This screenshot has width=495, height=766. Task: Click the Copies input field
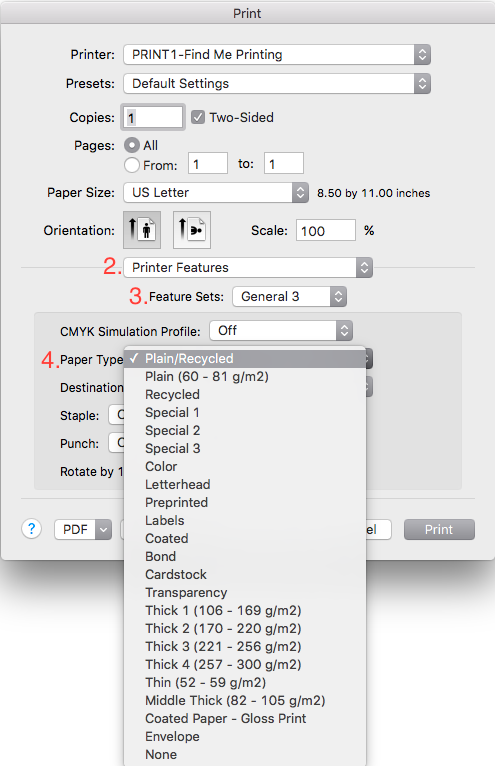click(152, 117)
